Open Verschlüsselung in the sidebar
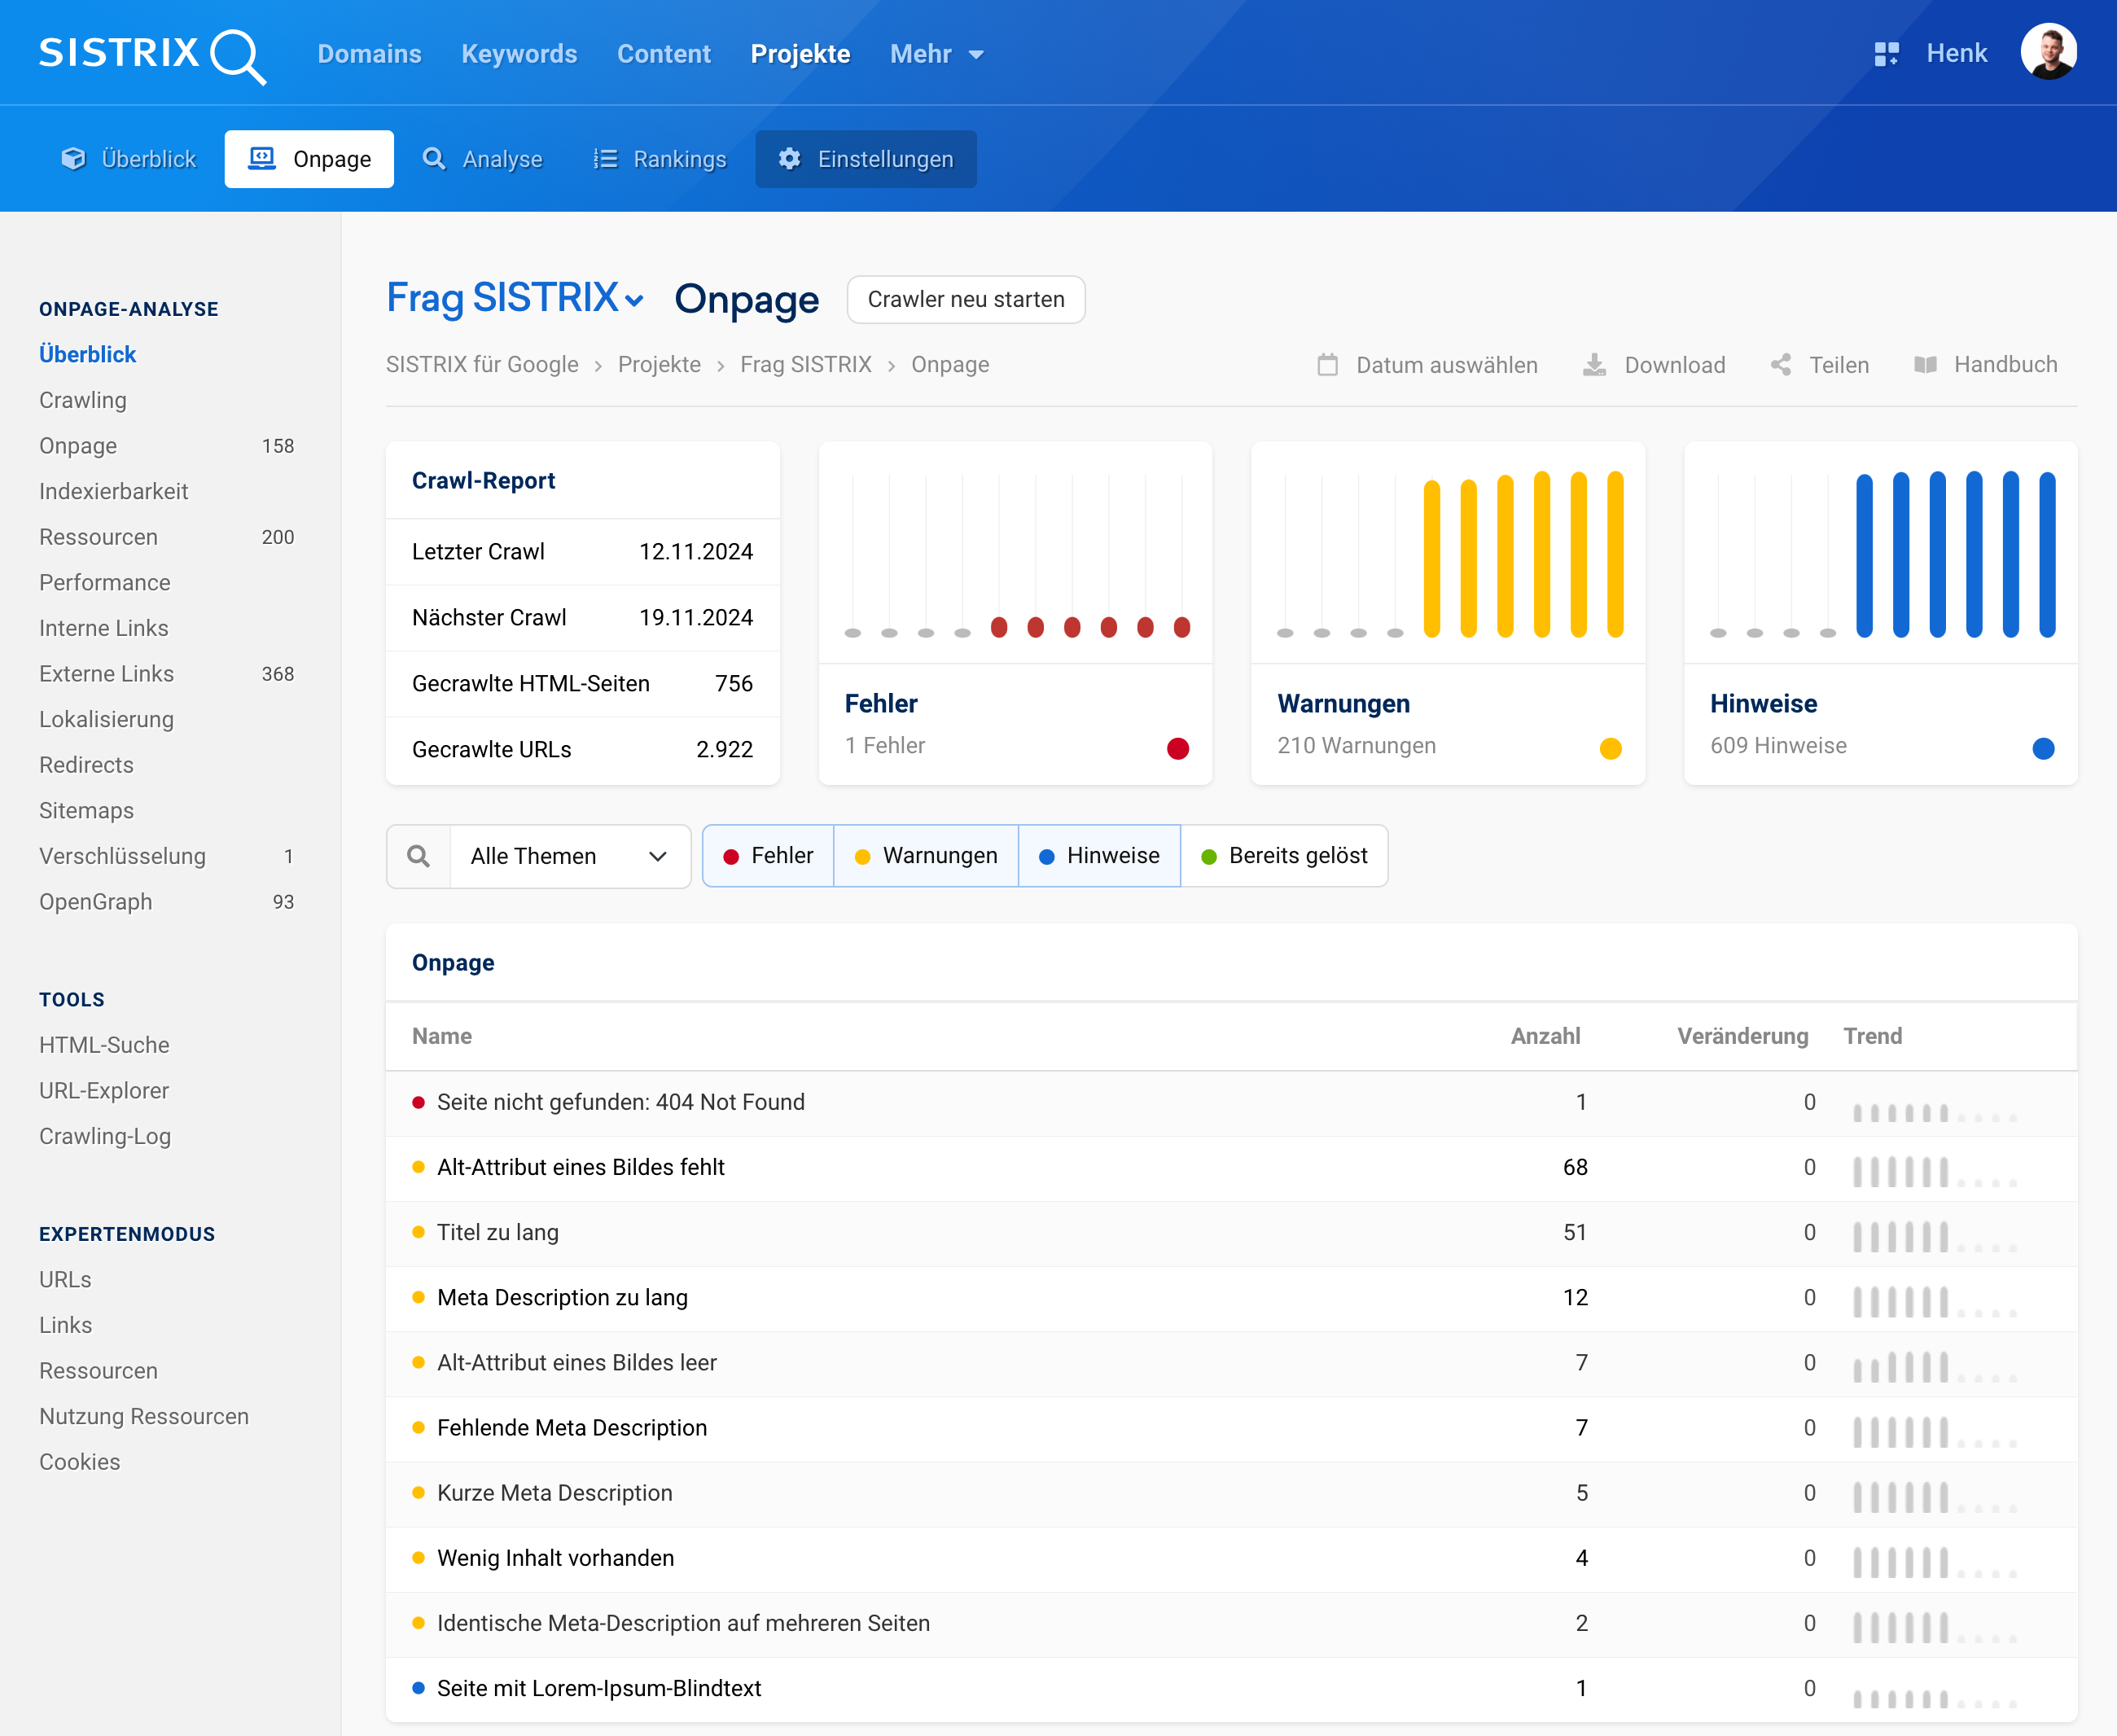This screenshot has height=1736, width=2117. [x=122, y=856]
